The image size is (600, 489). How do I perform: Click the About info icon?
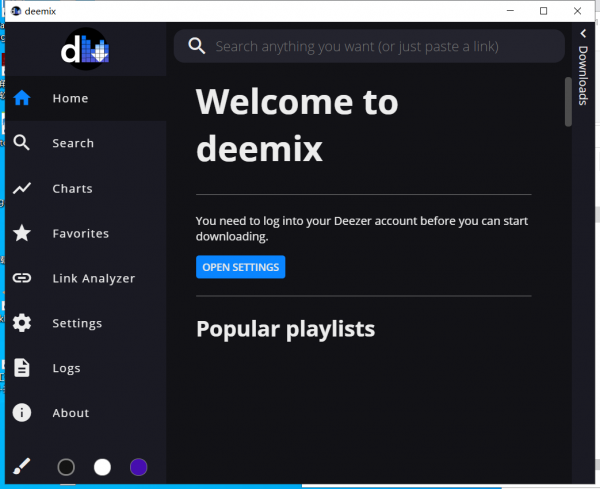click(22, 412)
